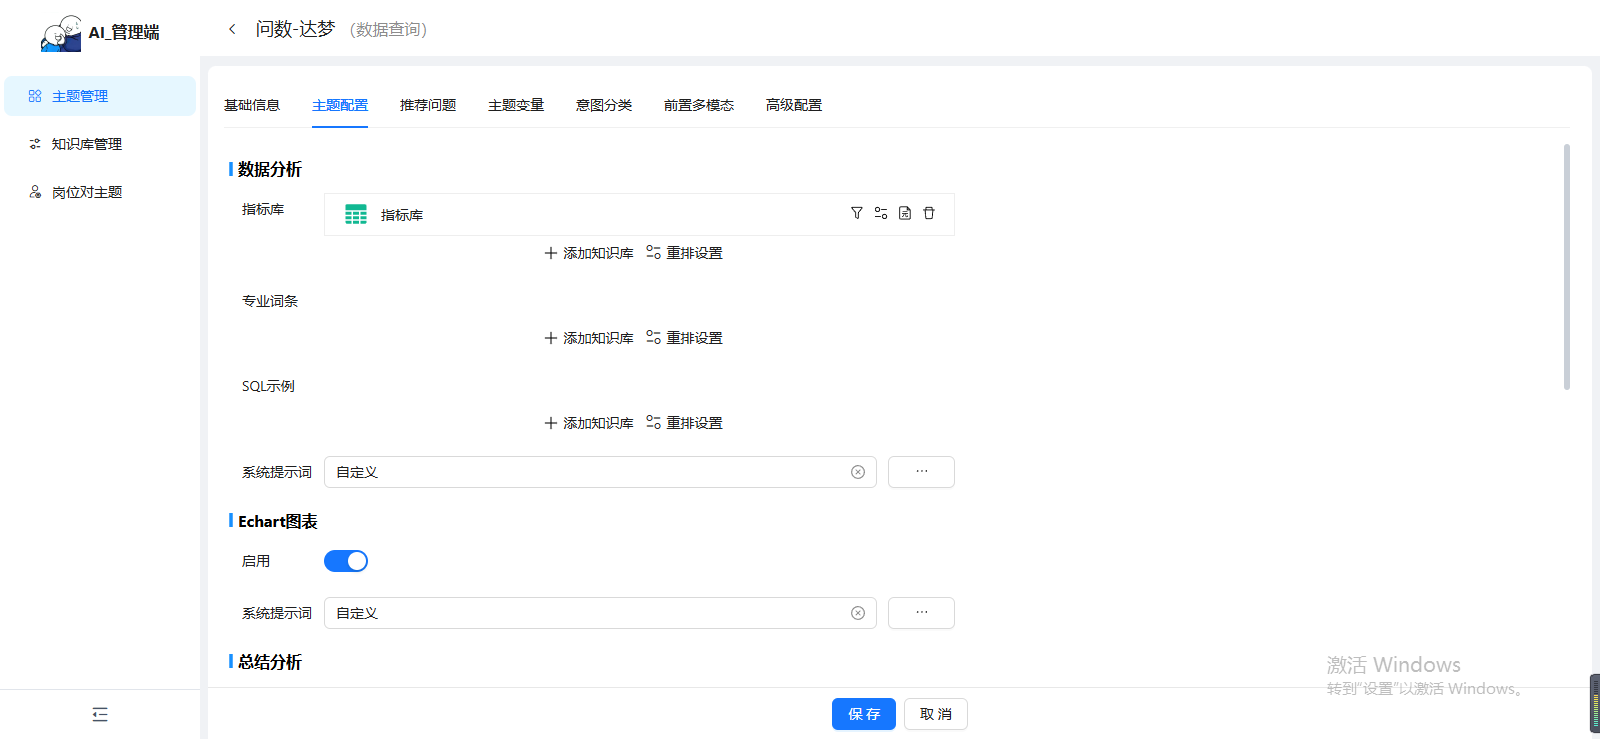Screen dimensions: 1600x739
Task: Collapse the sidebar using bottom menu icon
Action: [100, 714]
